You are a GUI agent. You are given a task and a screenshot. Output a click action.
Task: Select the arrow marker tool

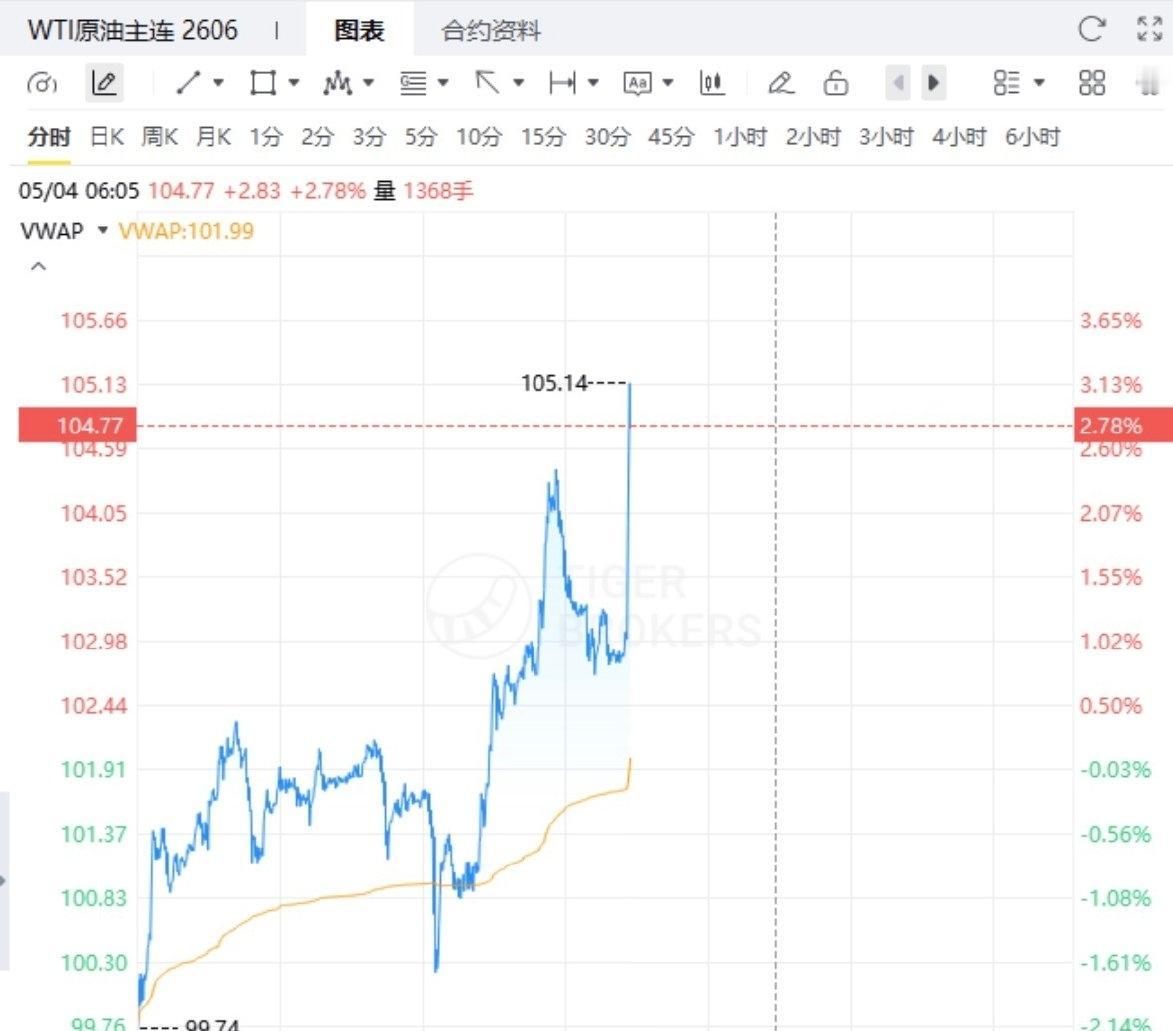click(487, 82)
